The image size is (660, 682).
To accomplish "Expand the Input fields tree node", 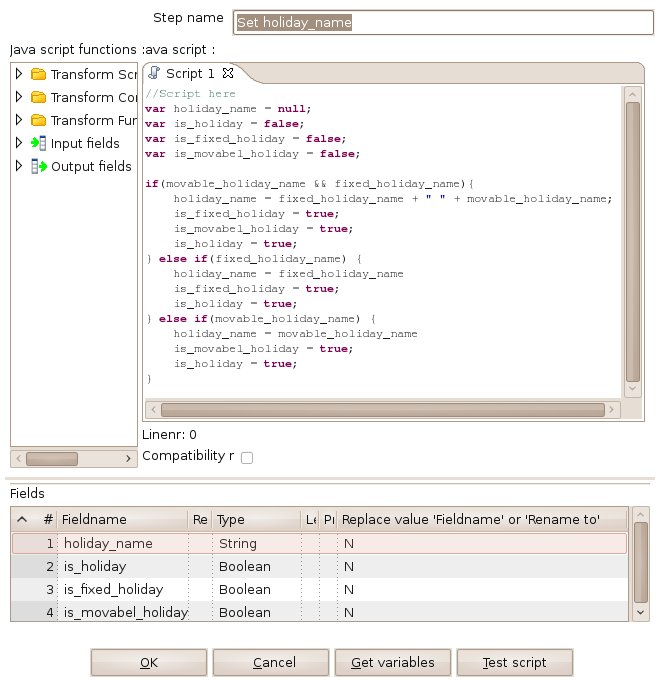I will coord(19,143).
